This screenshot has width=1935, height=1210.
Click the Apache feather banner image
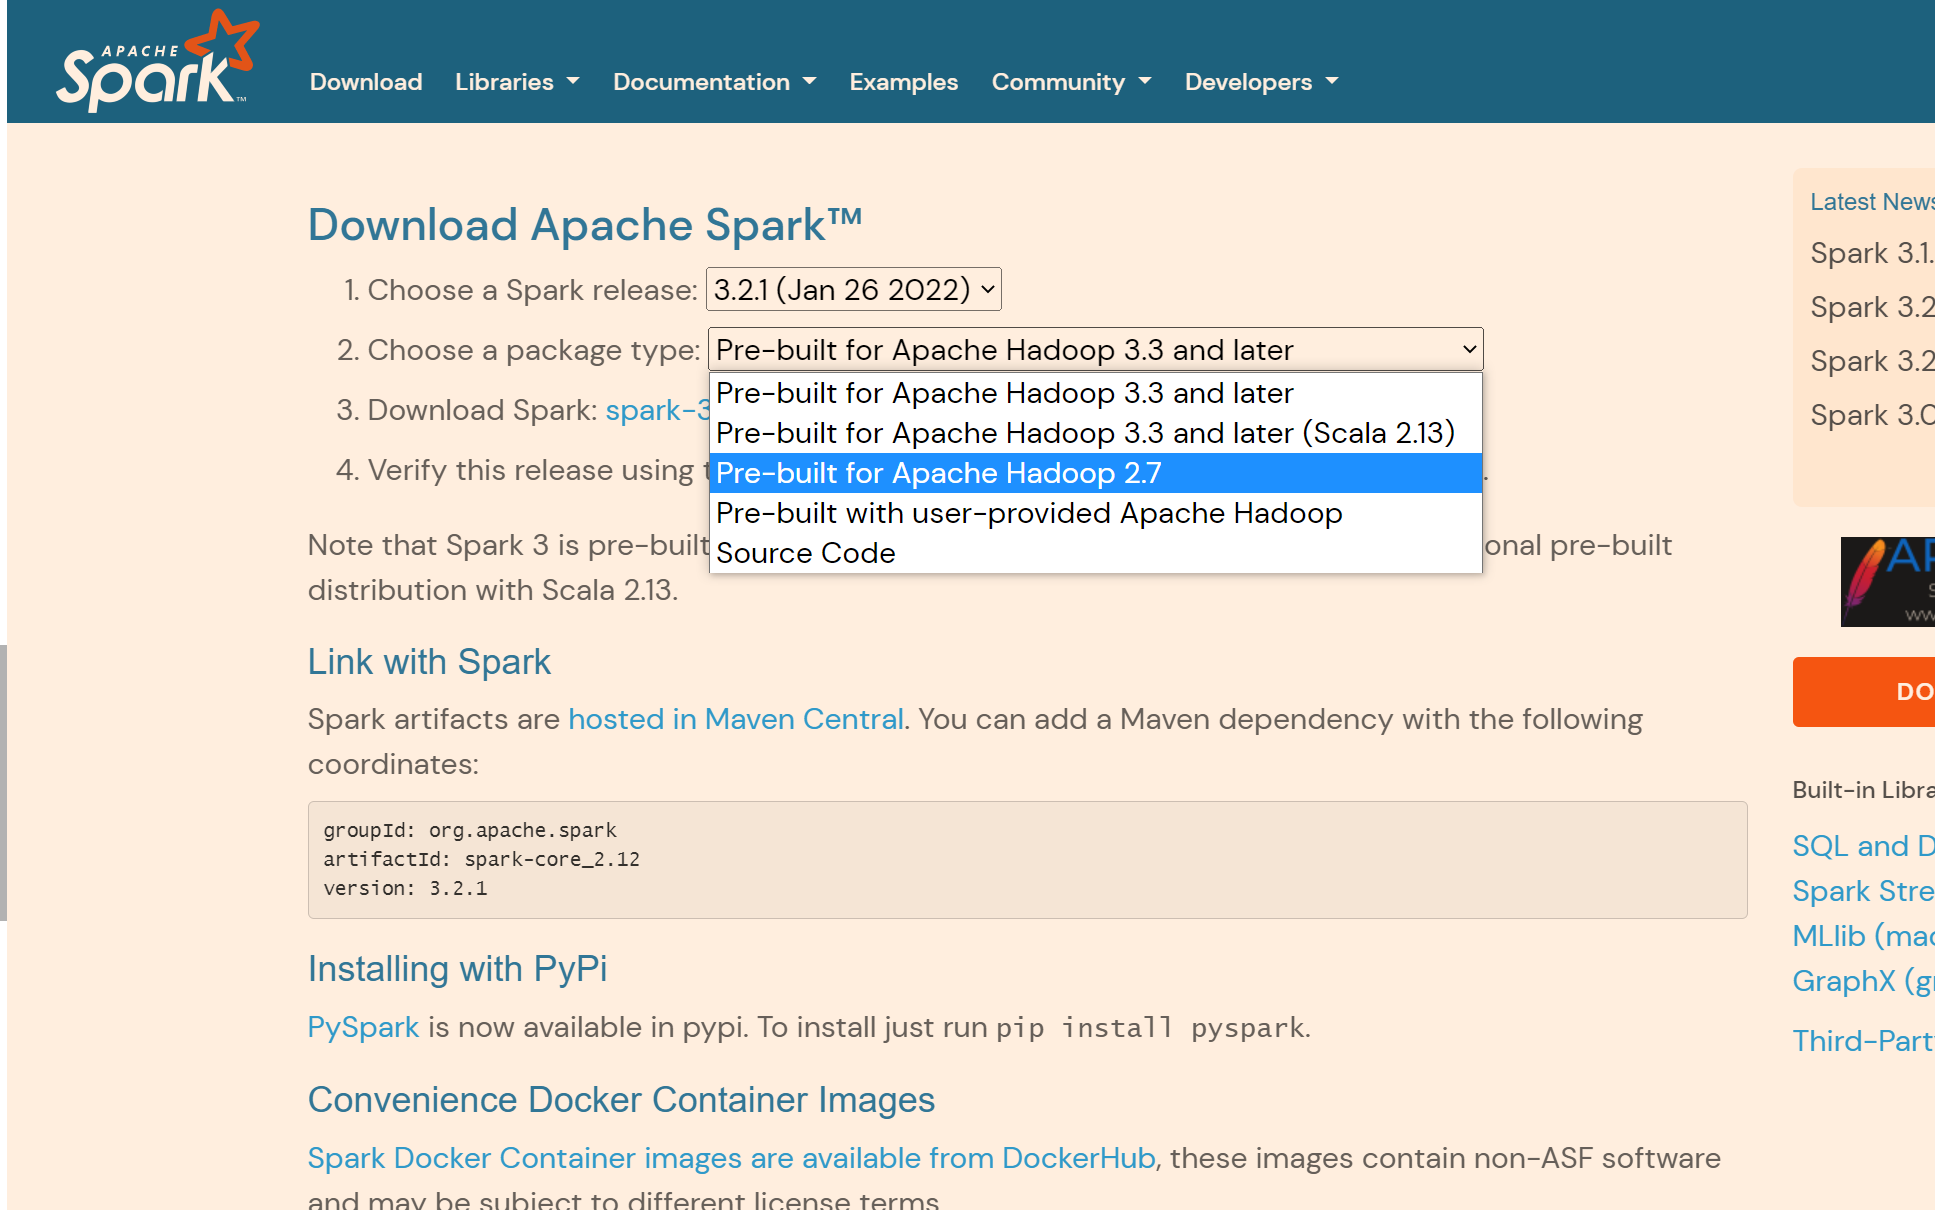tap(1888, 582)
